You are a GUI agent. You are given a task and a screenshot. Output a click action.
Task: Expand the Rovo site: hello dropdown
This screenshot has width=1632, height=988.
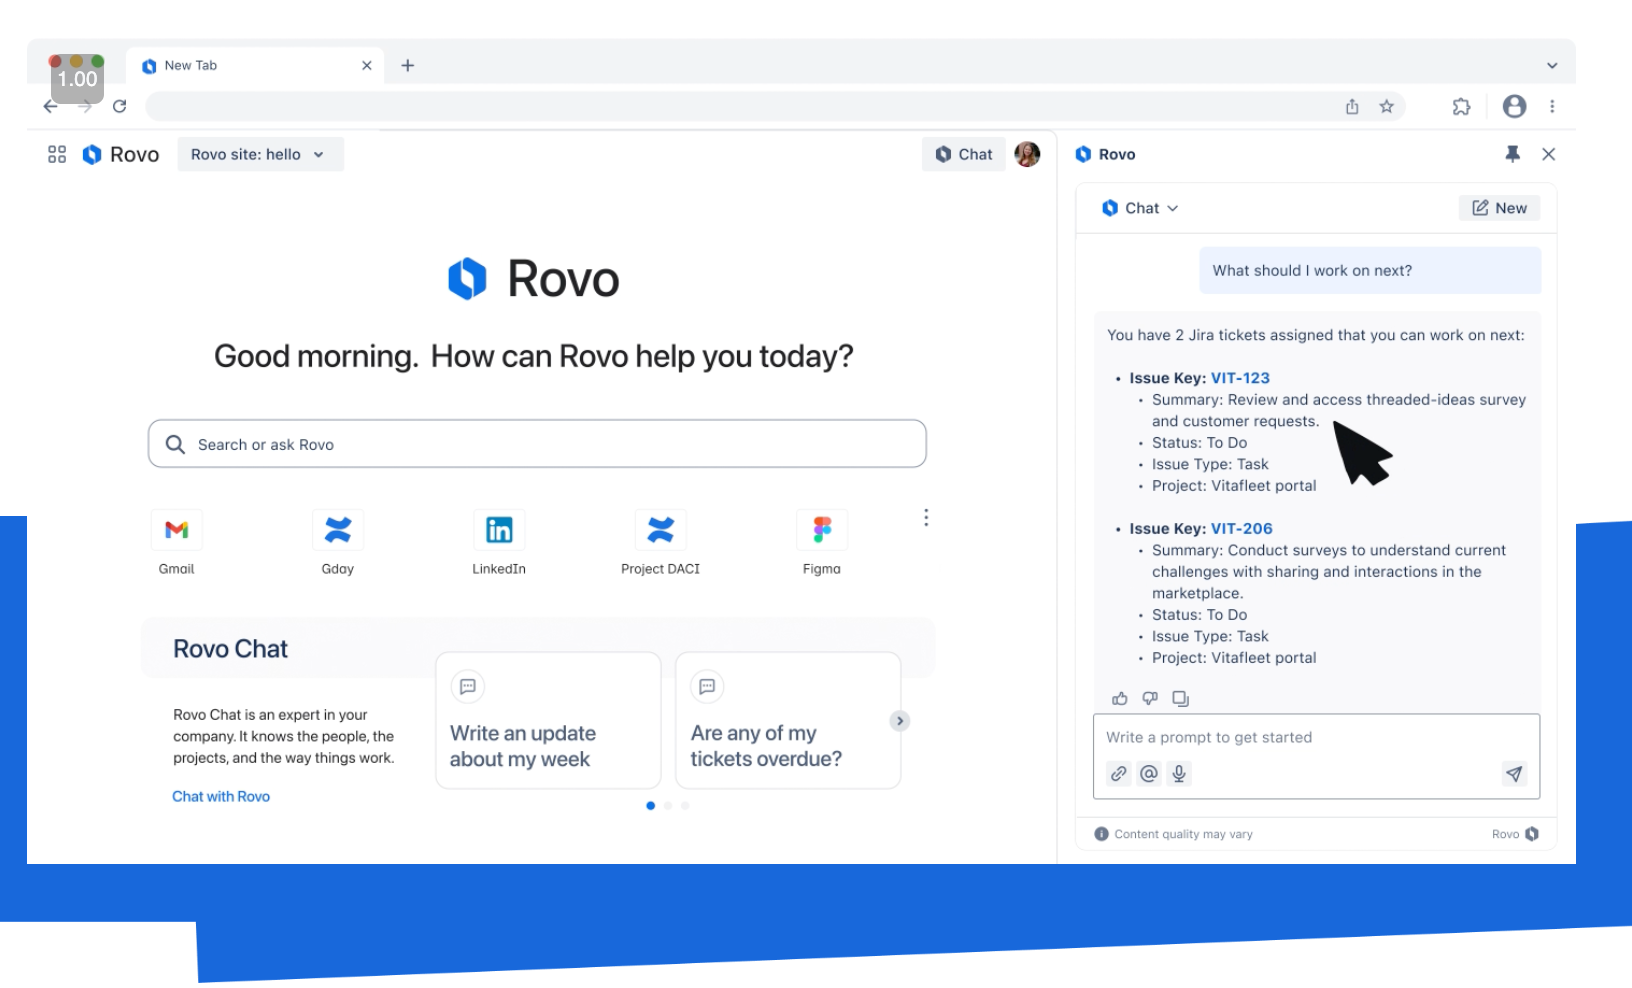pyautogui.click(x=260, y=154)
